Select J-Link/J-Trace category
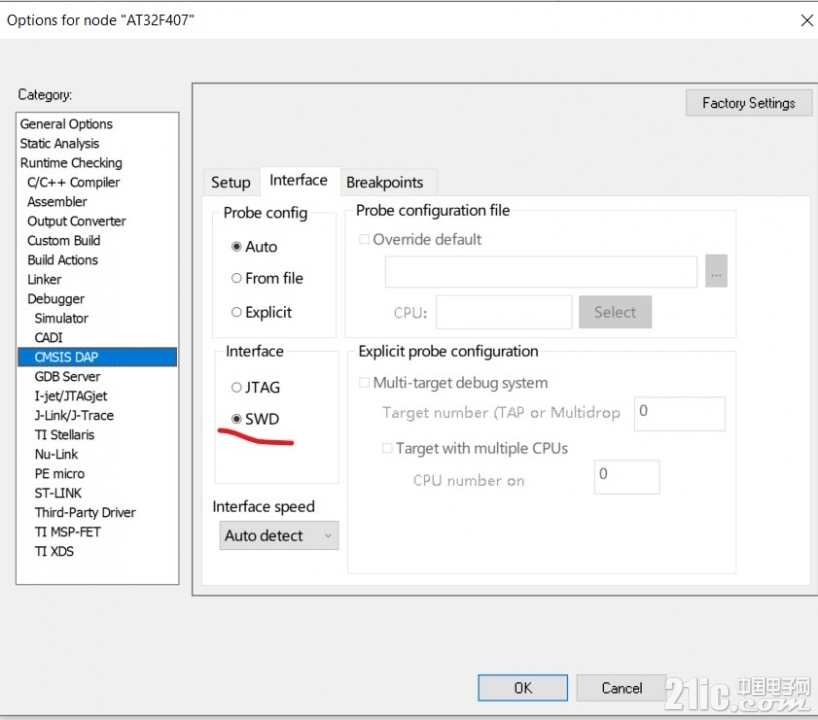Viewport: 818px width, 720px height. pos(74,415)
